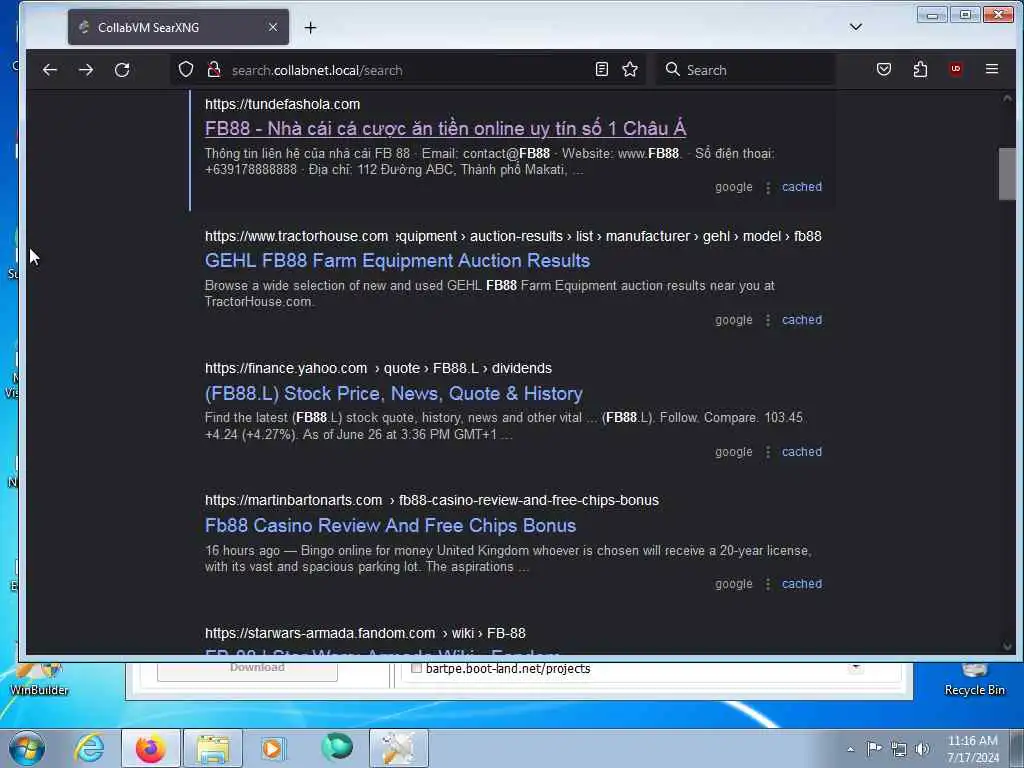The image size is (1024, 768).
Task: Toggle reader view in address bar
Action: 601,69
